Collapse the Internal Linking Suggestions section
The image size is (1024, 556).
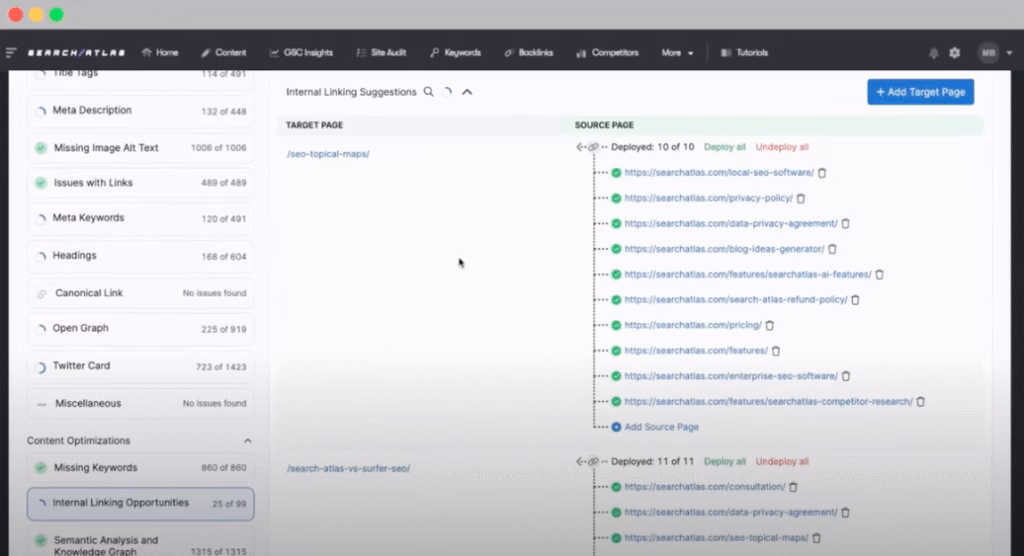point(467,92)
